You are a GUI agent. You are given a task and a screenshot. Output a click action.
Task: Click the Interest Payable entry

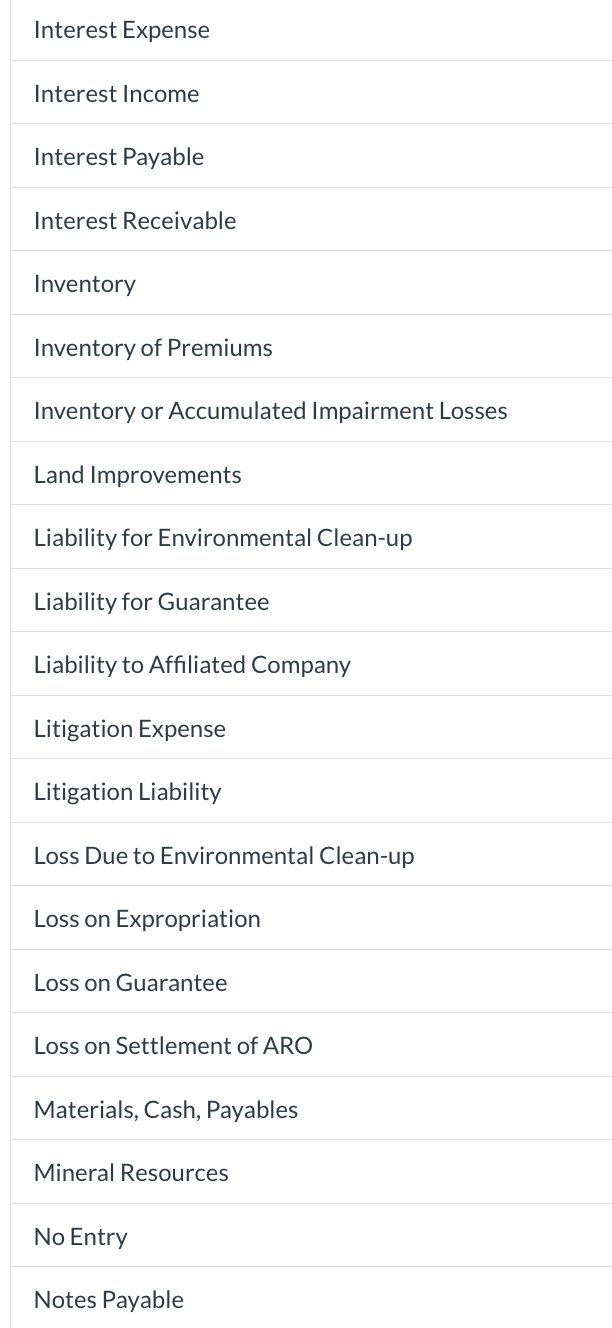[x=118, y=156]
